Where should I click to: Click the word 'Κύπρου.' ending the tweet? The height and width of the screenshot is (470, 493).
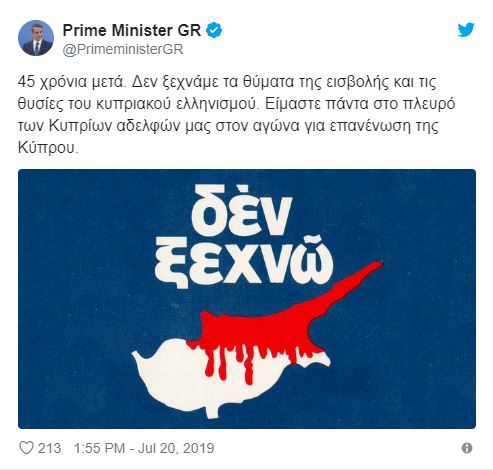pyautogui.click(x=48, y=148)
